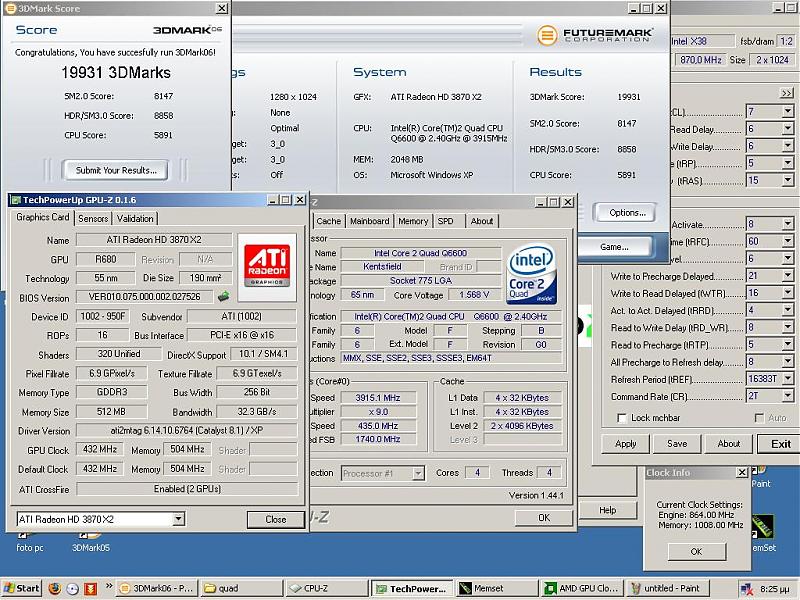Image resolution: width=800 pixels, height=600 pixels.
Task: Switch to 'untitled - Paint' taskbar button
Action: [x=667, y=588]
